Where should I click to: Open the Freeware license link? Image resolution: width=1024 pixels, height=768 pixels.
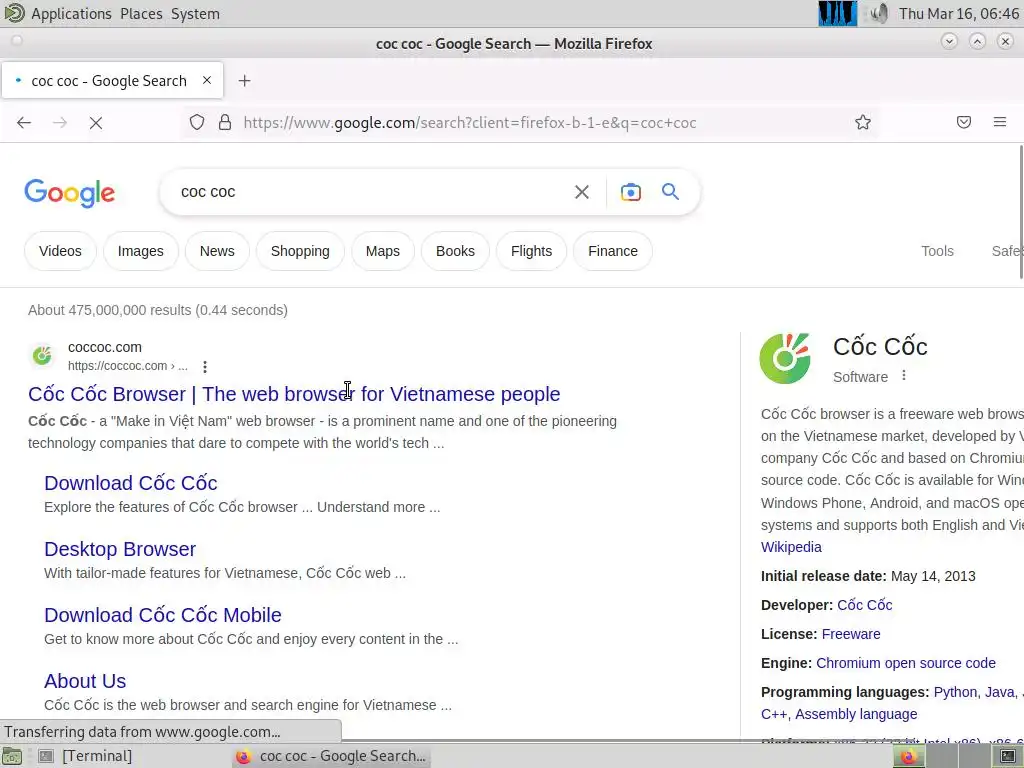pyautogui.click(x=851, y=634)
